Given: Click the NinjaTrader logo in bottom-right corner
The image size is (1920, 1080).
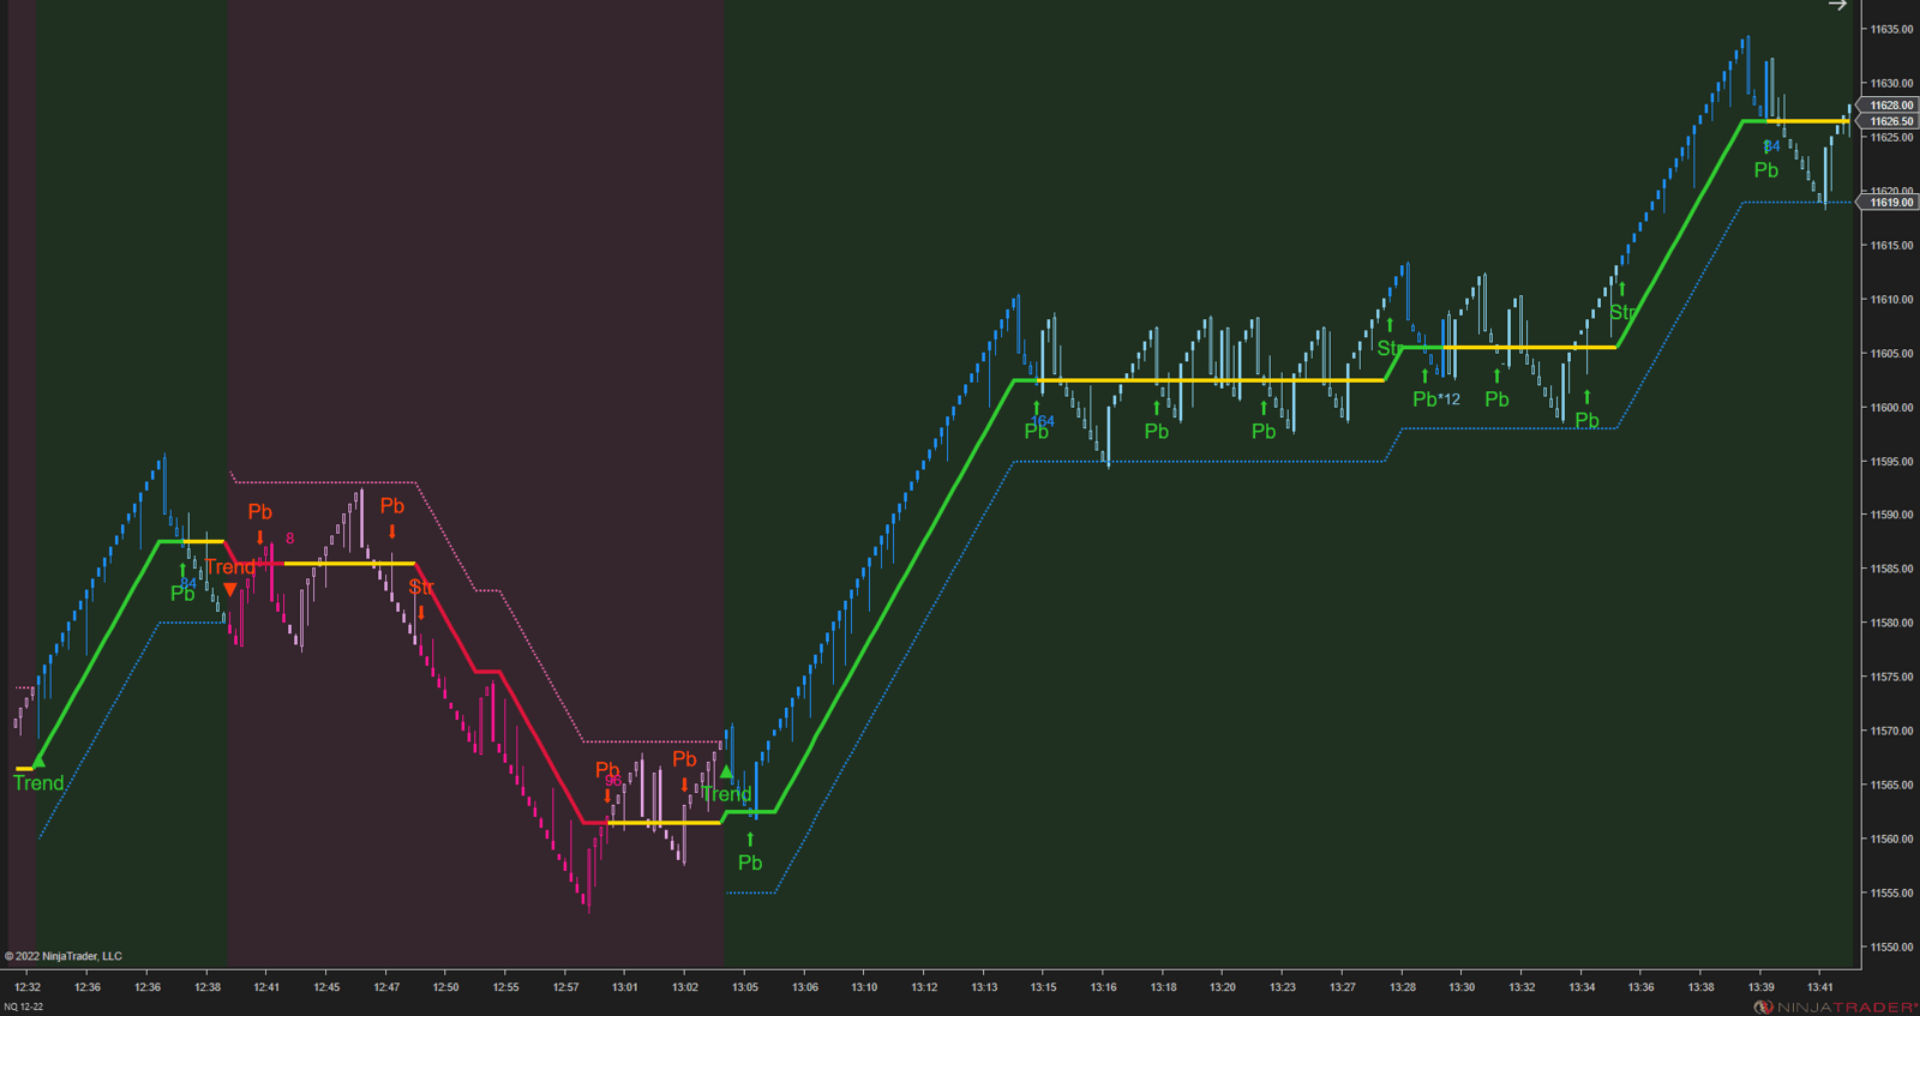Looking at the screenshot, I should pyautogui.click(x=1836, y=1007).
